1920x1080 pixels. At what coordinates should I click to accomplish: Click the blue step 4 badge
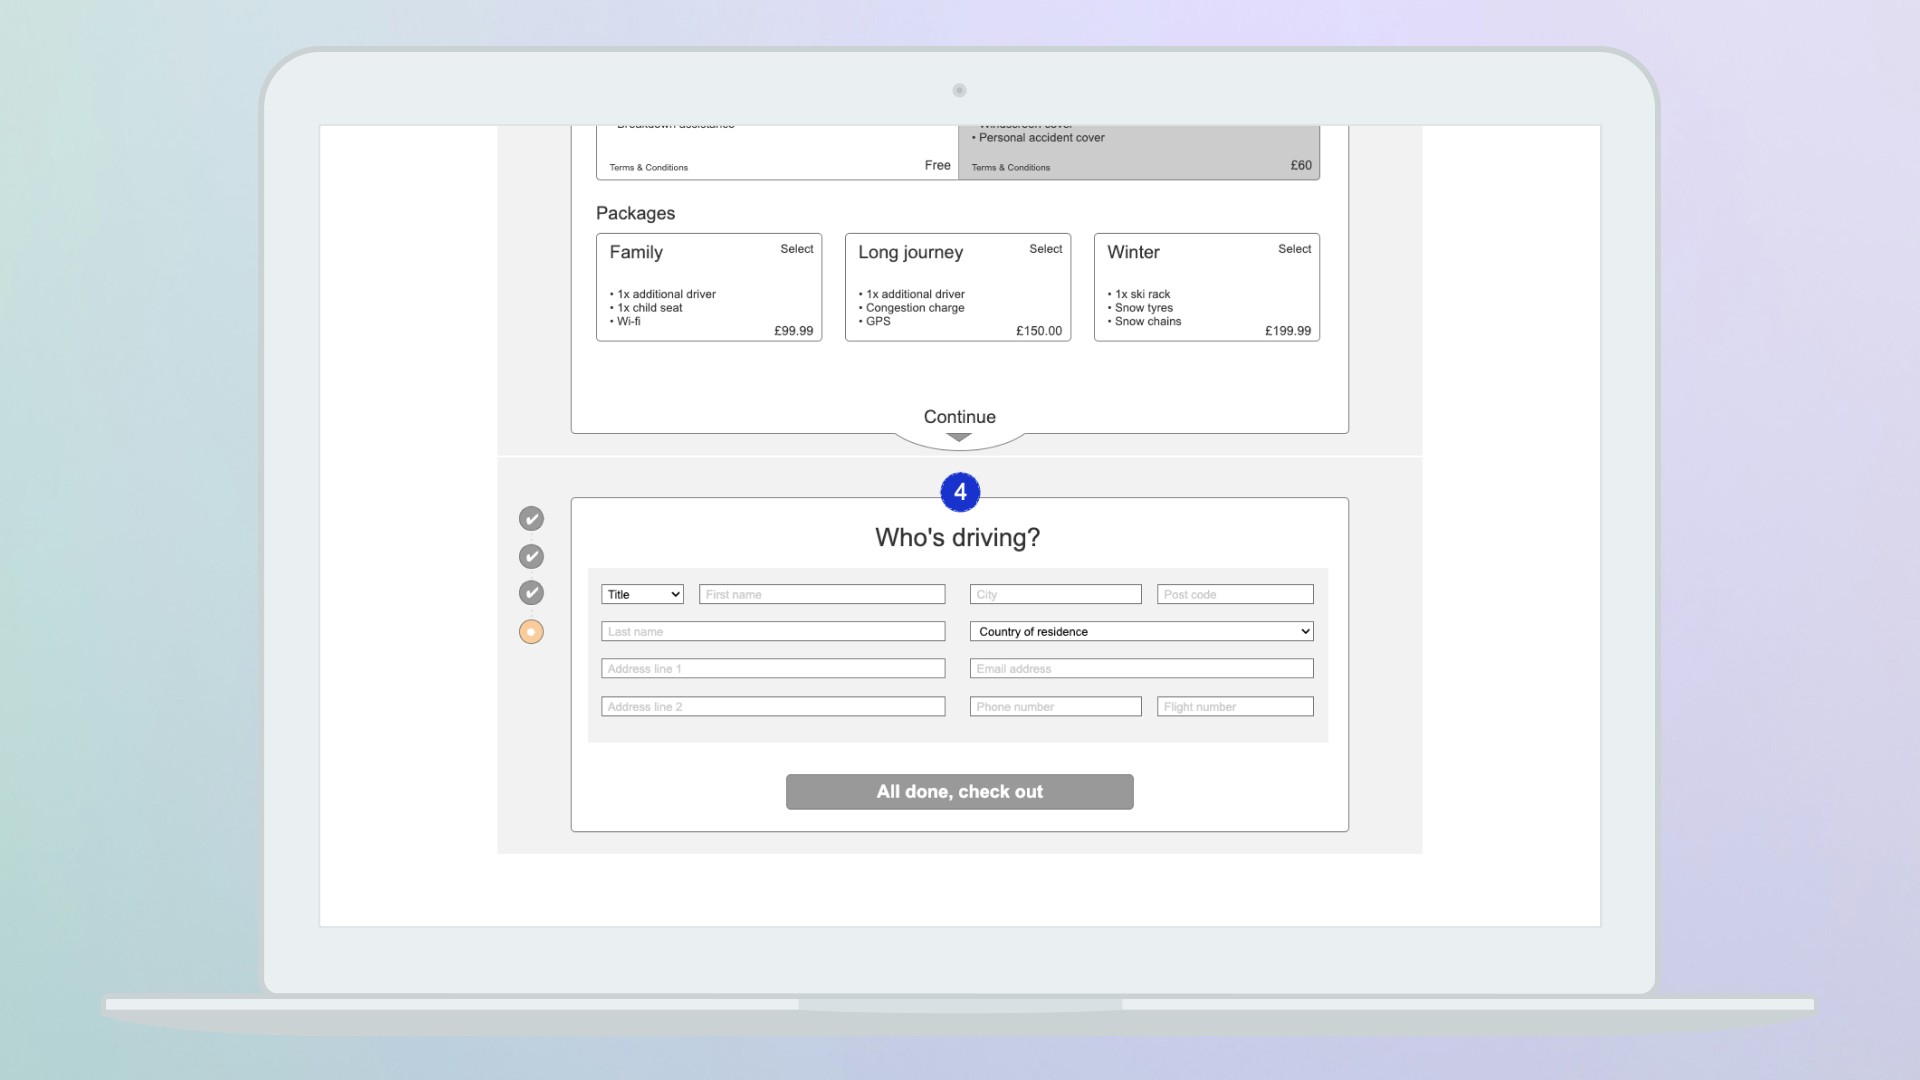[959, 491]
